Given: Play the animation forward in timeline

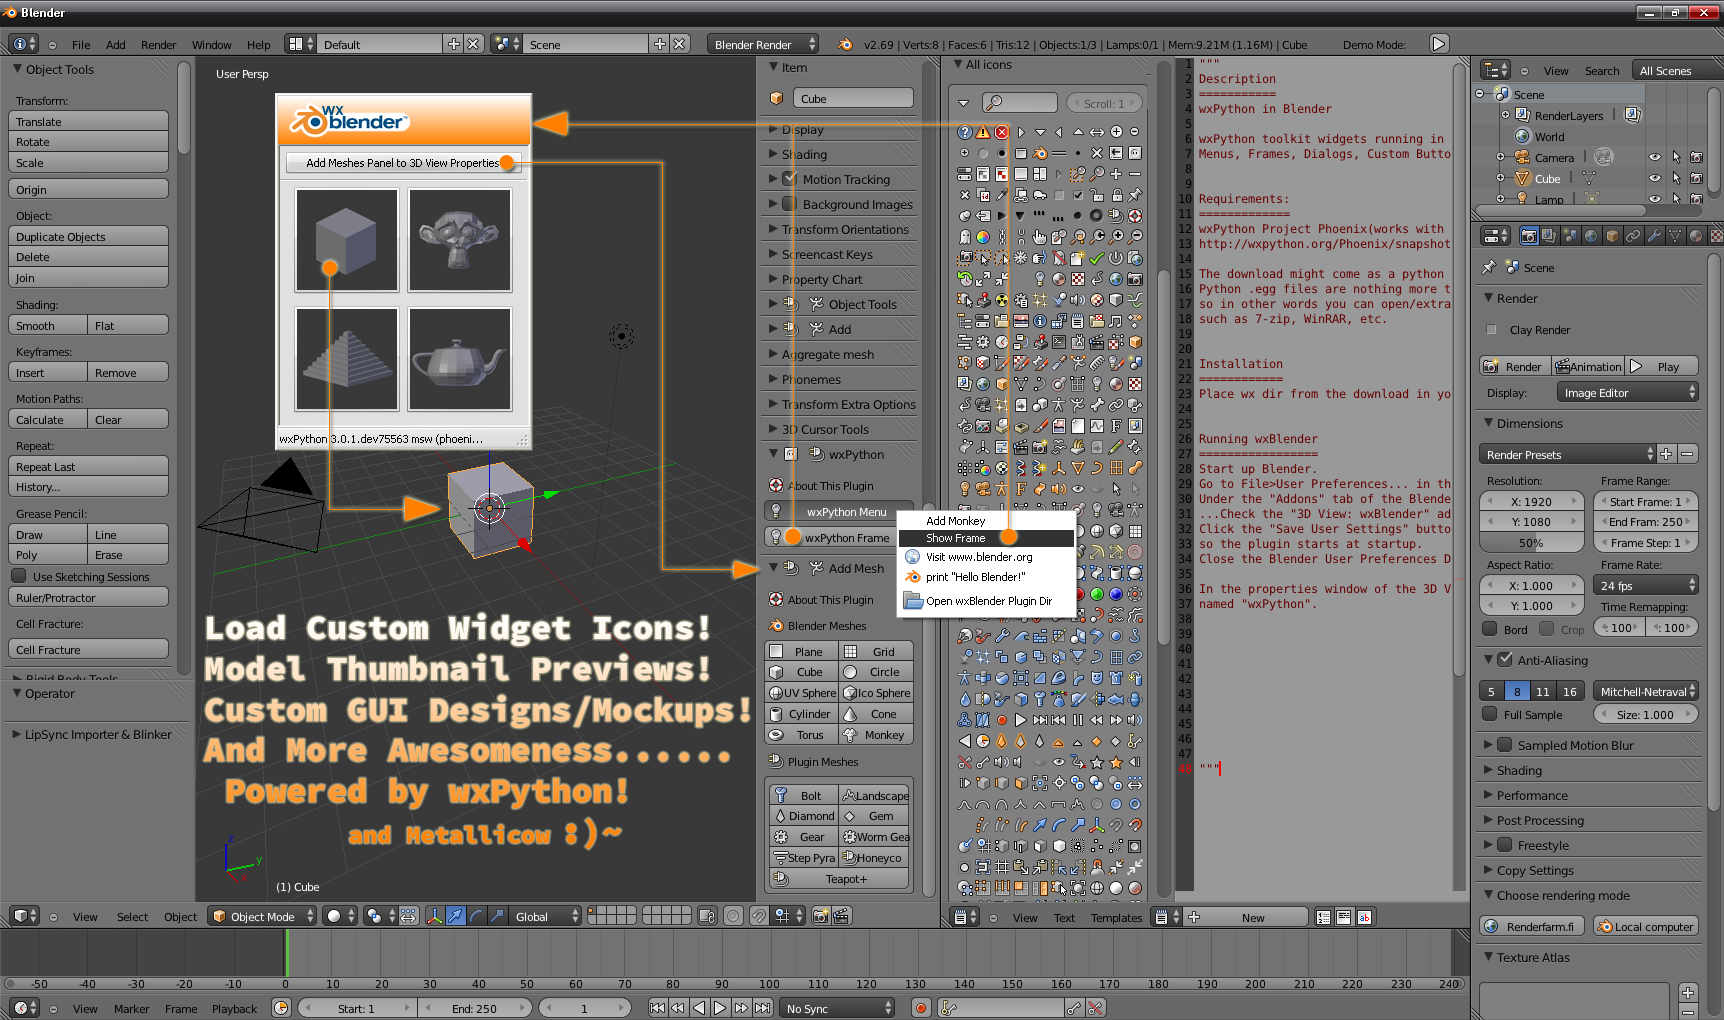Looking at the screenshot, I should pyautogui.click(x=720, y=1008).
